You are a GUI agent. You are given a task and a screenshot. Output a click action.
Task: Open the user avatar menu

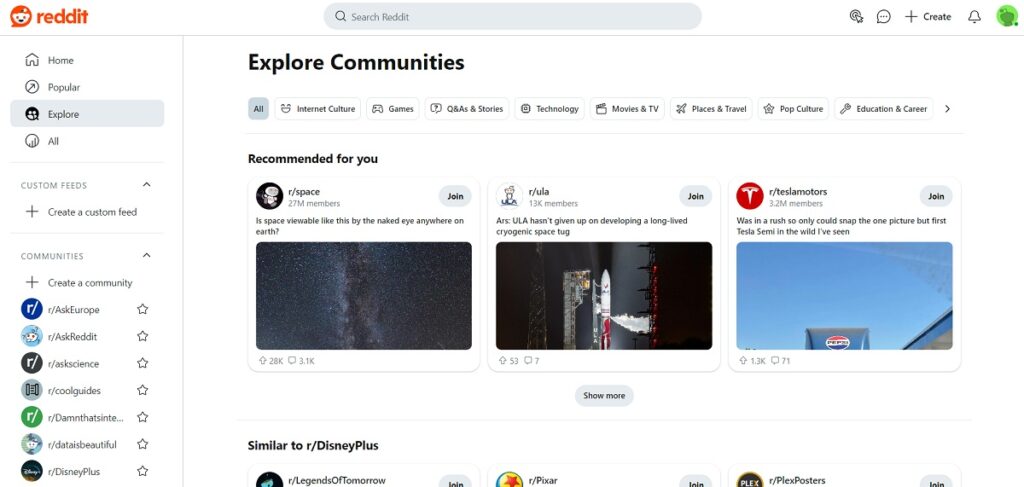pos(1006,16)
